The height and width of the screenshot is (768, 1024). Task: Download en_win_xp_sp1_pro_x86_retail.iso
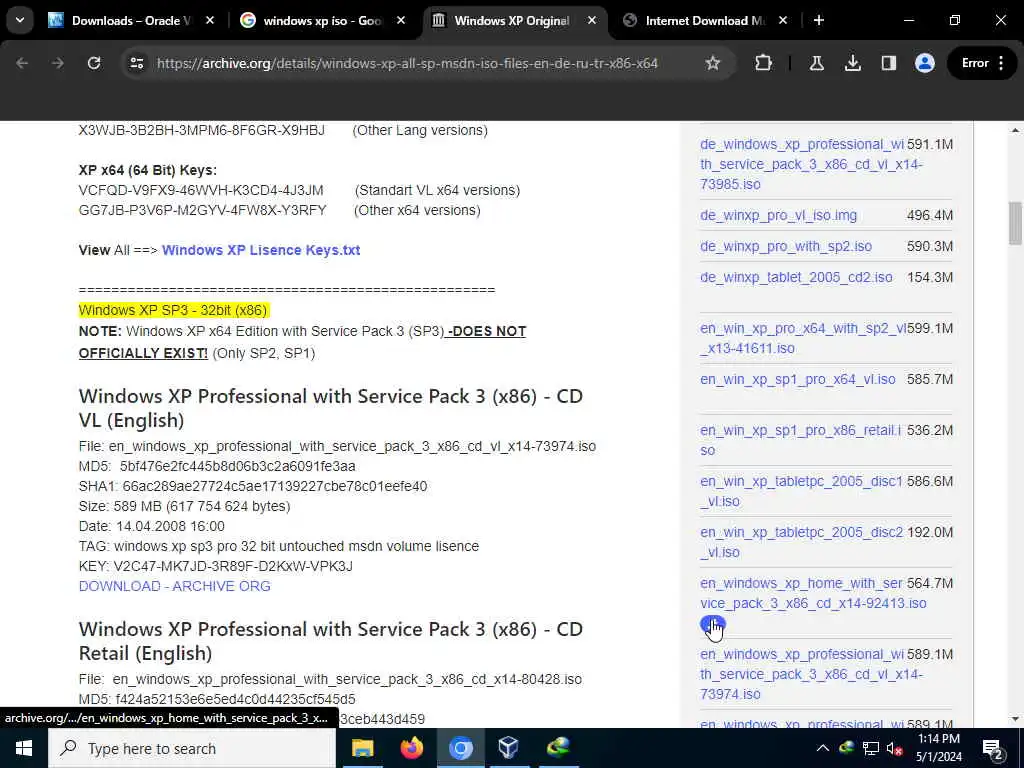pyautogui.click(x=801, y=440)
